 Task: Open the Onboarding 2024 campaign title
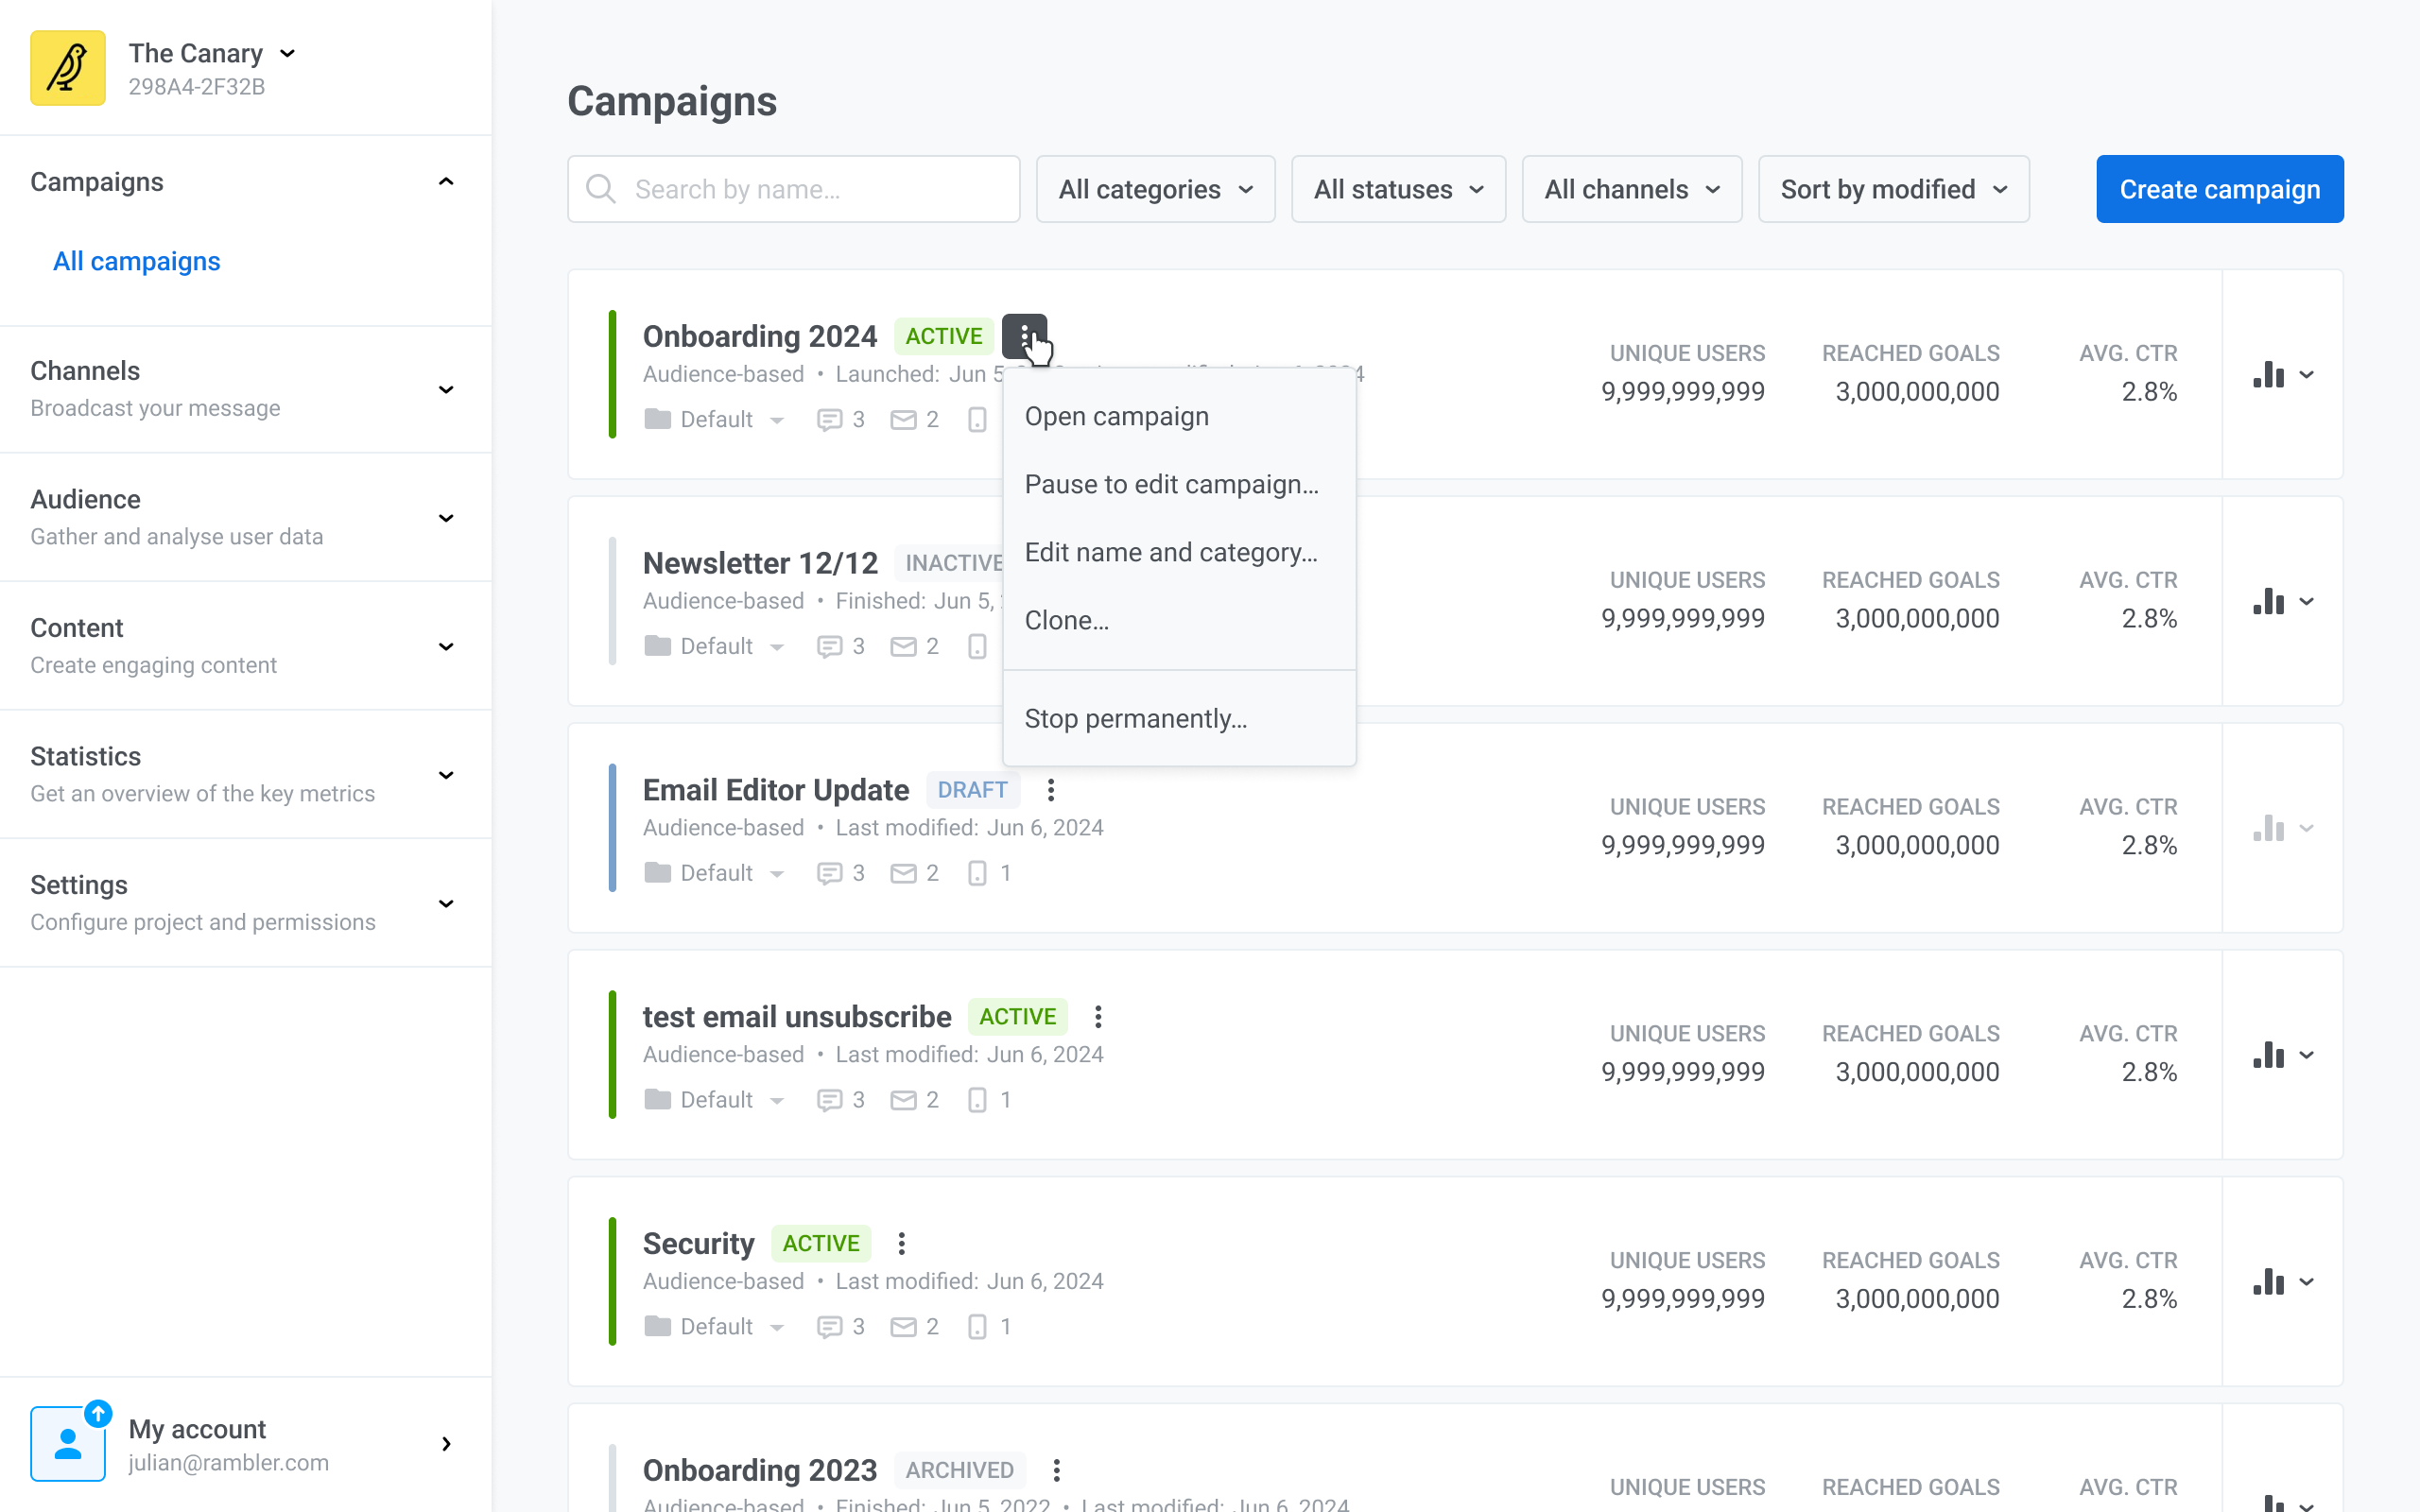click(759, 336)
